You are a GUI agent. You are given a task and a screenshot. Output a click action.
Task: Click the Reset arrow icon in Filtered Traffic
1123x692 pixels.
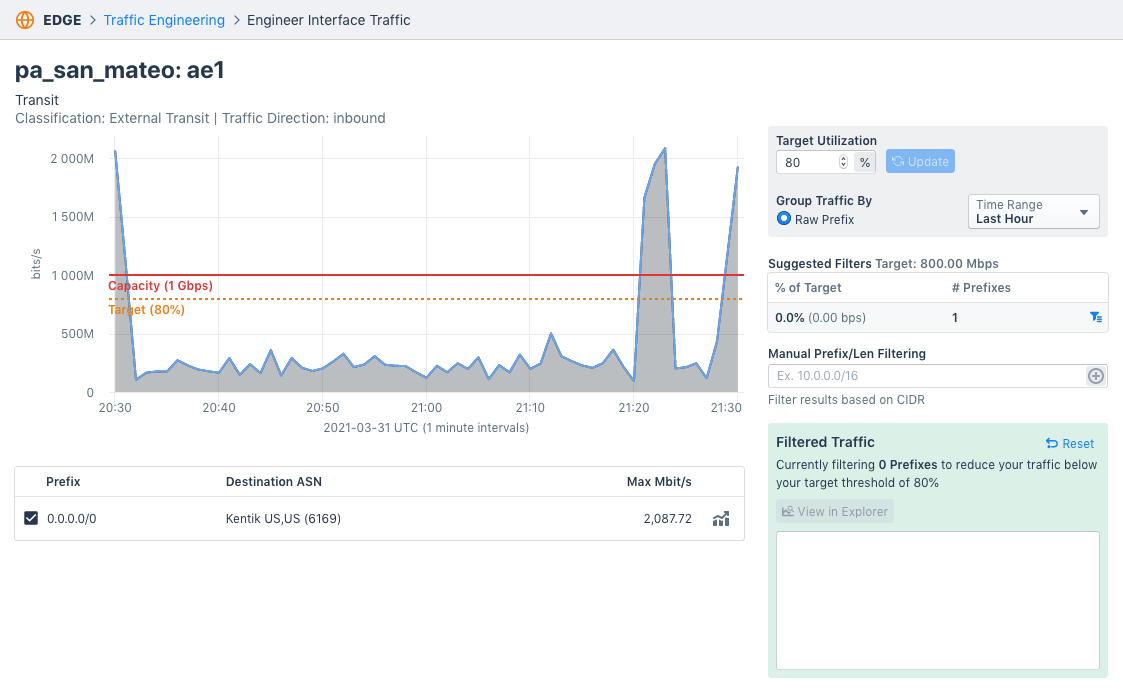point(1051,443)
